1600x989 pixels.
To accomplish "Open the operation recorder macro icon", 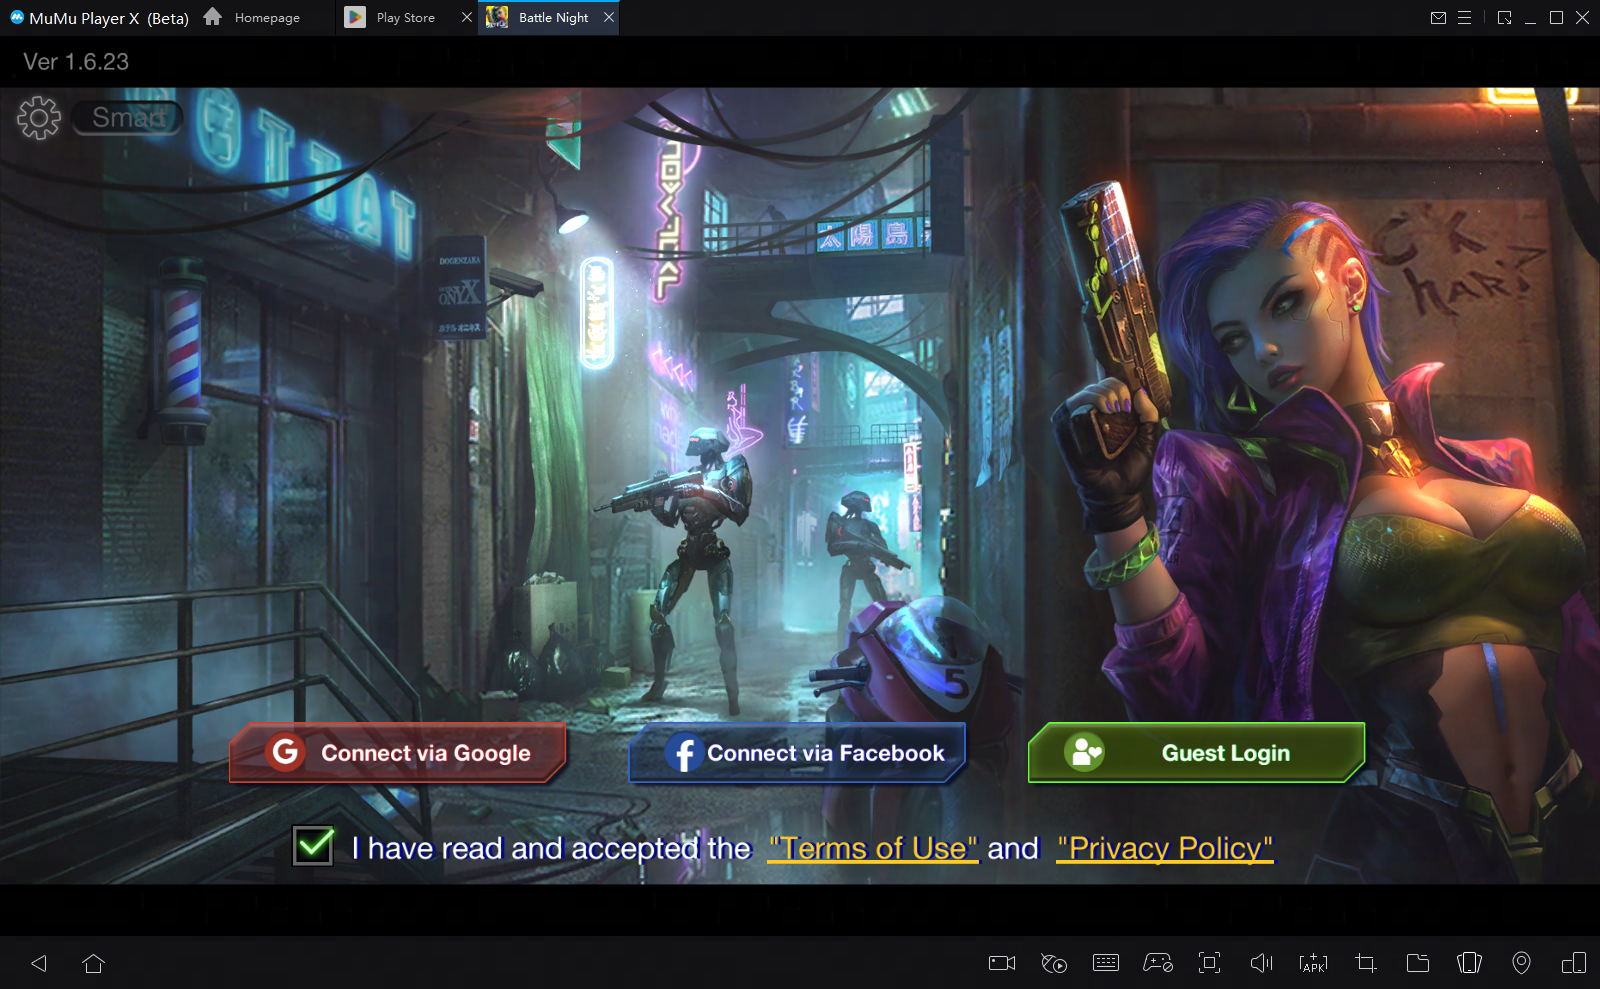I will pyautogui.click(x=1054, y=963).
